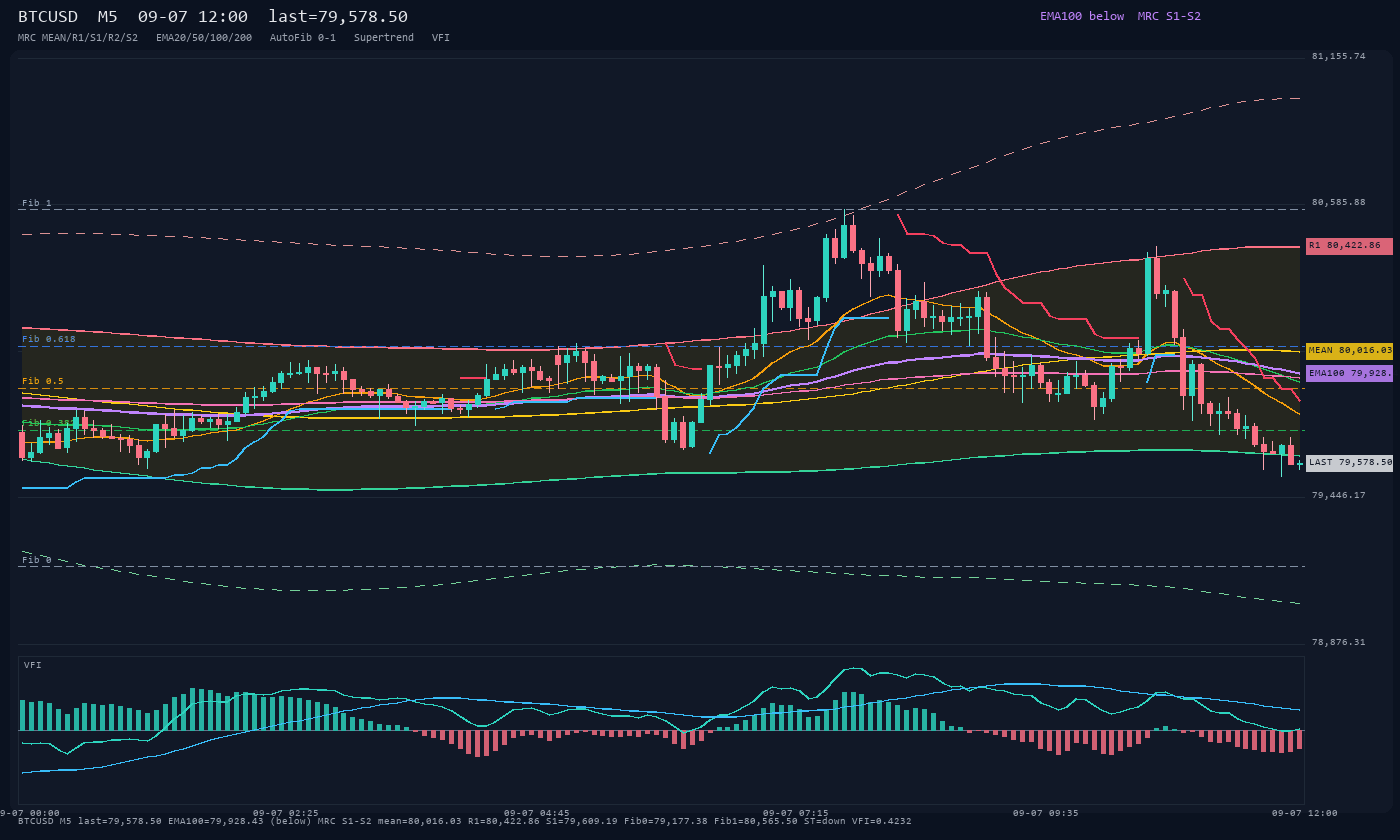Image resolution: width=1400 pixels, height=840 pixels.
Task: Click the purple EMA100 price tag
Action: click(1349, 373)
